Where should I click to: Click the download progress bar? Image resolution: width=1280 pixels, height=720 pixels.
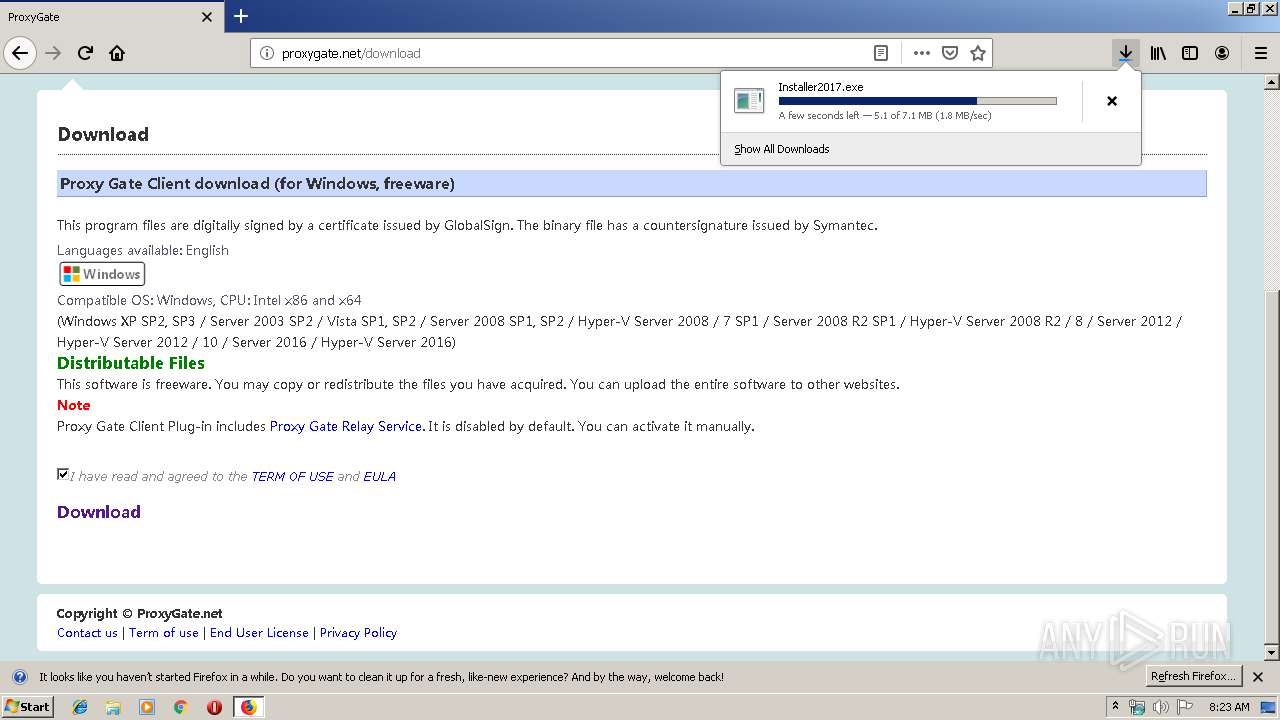pyautogui.click(x=917, y=101)
